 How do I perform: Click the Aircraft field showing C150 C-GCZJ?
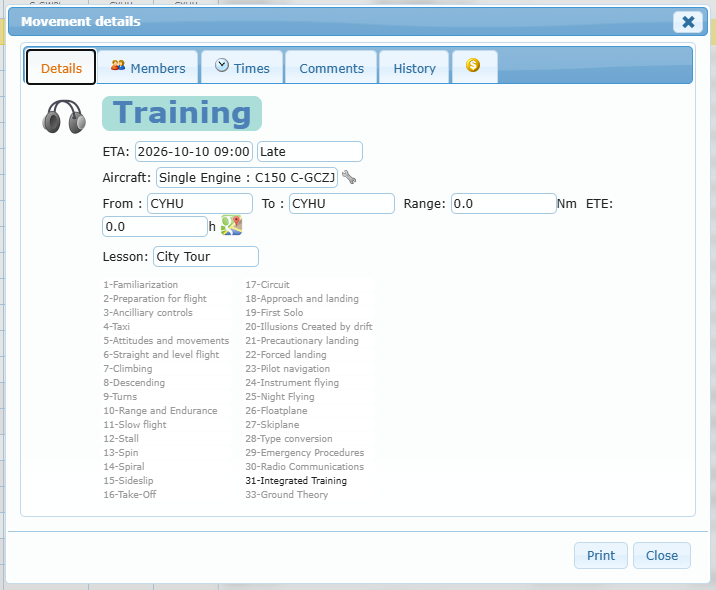pos(247,177)
